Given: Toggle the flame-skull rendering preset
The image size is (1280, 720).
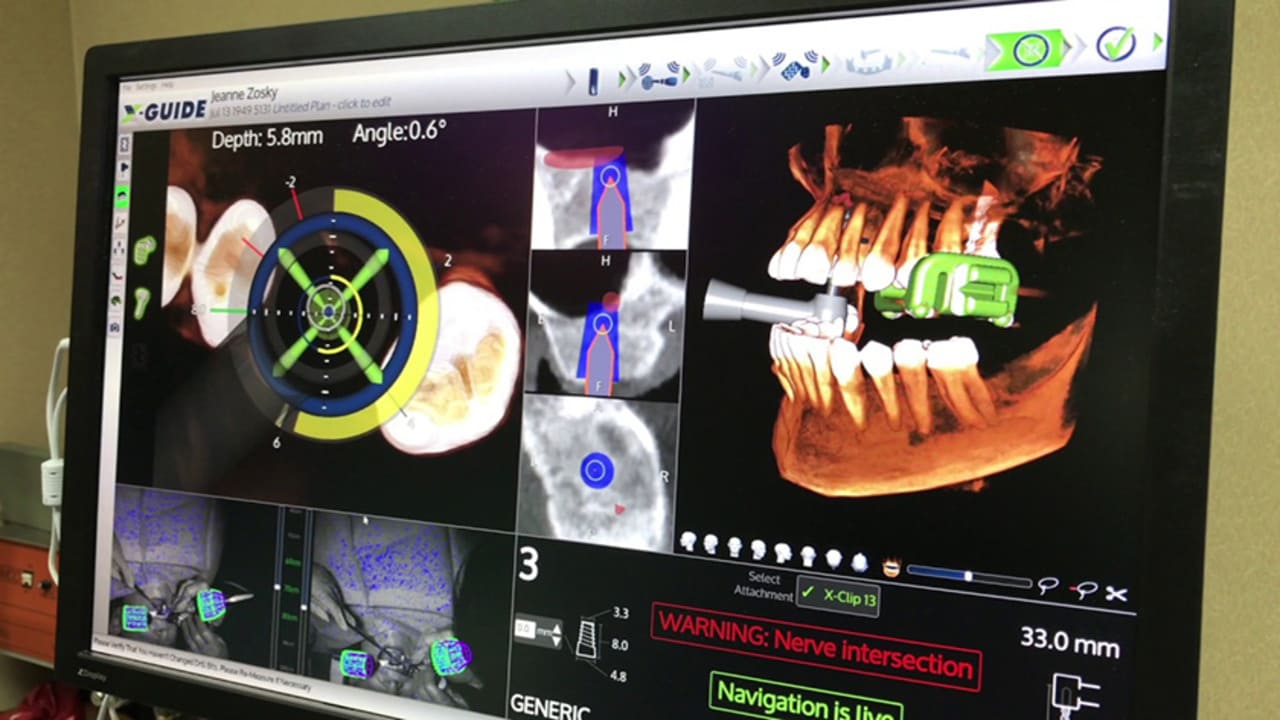Looking at the screenshot, I should 891,567.
